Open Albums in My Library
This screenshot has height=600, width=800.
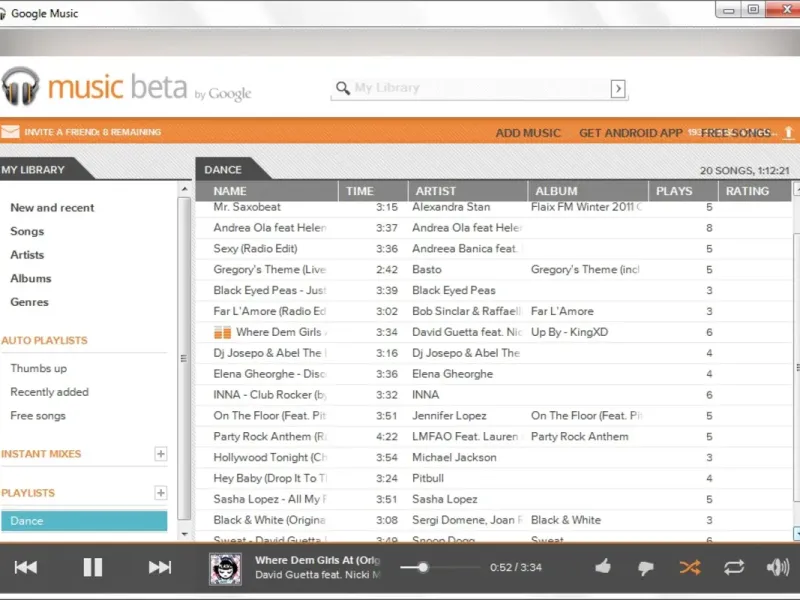[x=31, y=278]
